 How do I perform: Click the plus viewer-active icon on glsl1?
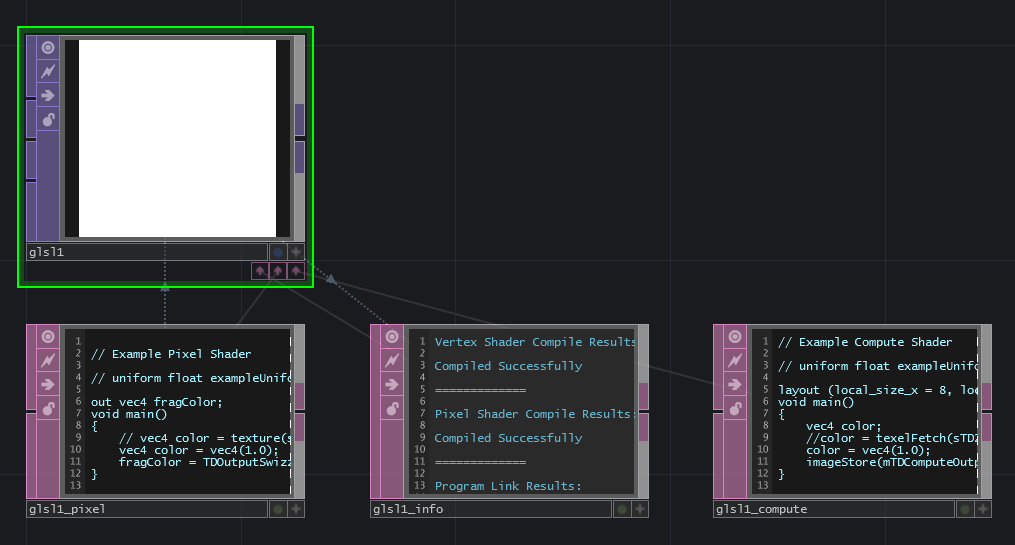point(296,252)
